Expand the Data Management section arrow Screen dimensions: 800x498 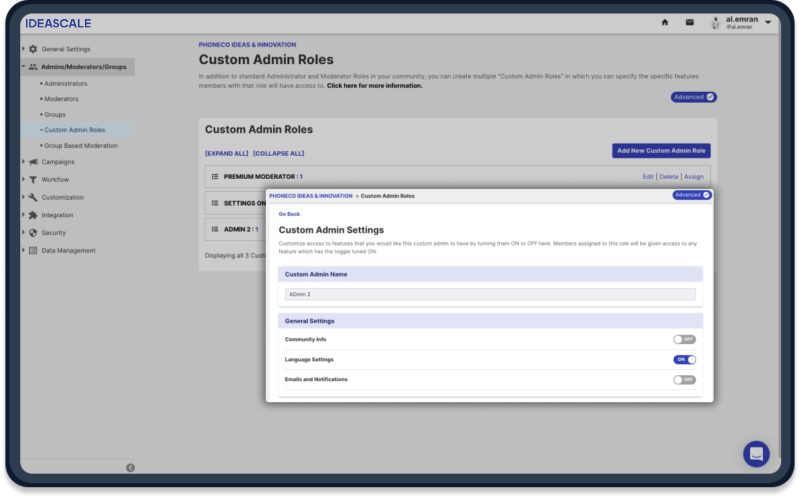pos(23,250)
